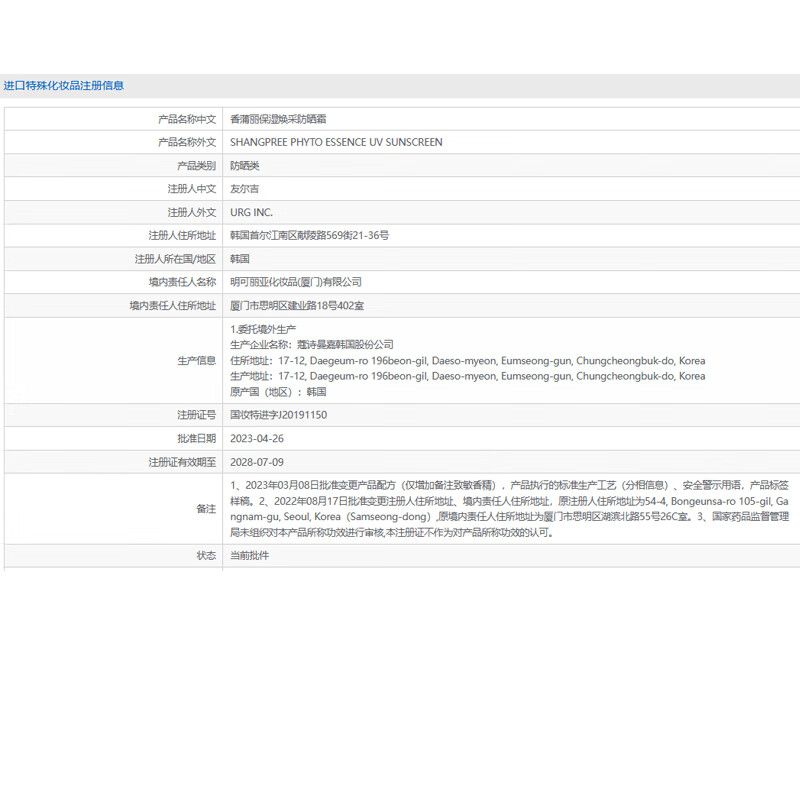This screenshot has width=800, height=800.
Task: Click the remark line starting ngnam-gu, Seoul, Korea
Action: [x=509, y=517]
